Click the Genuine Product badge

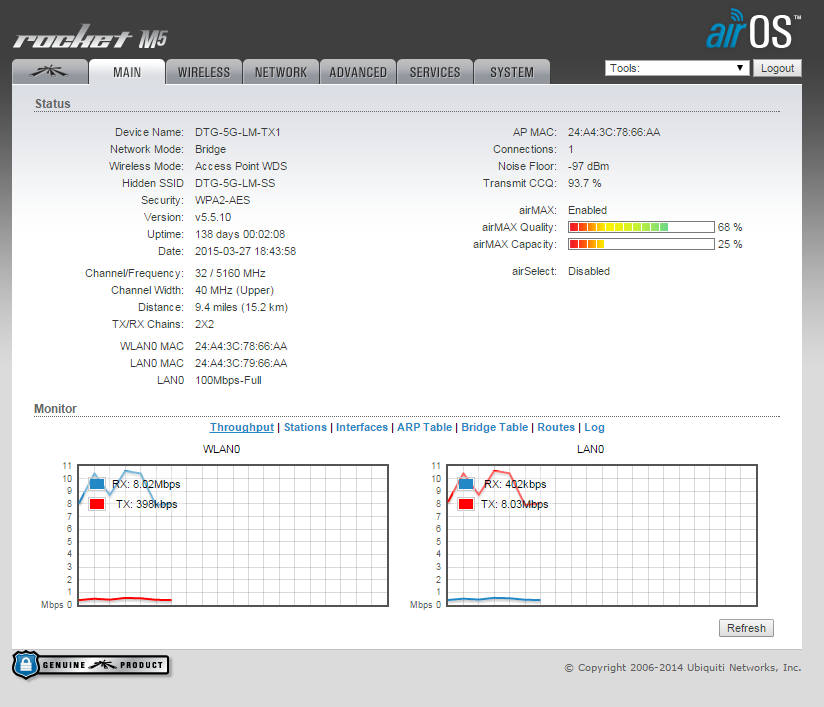coord(91,665)
